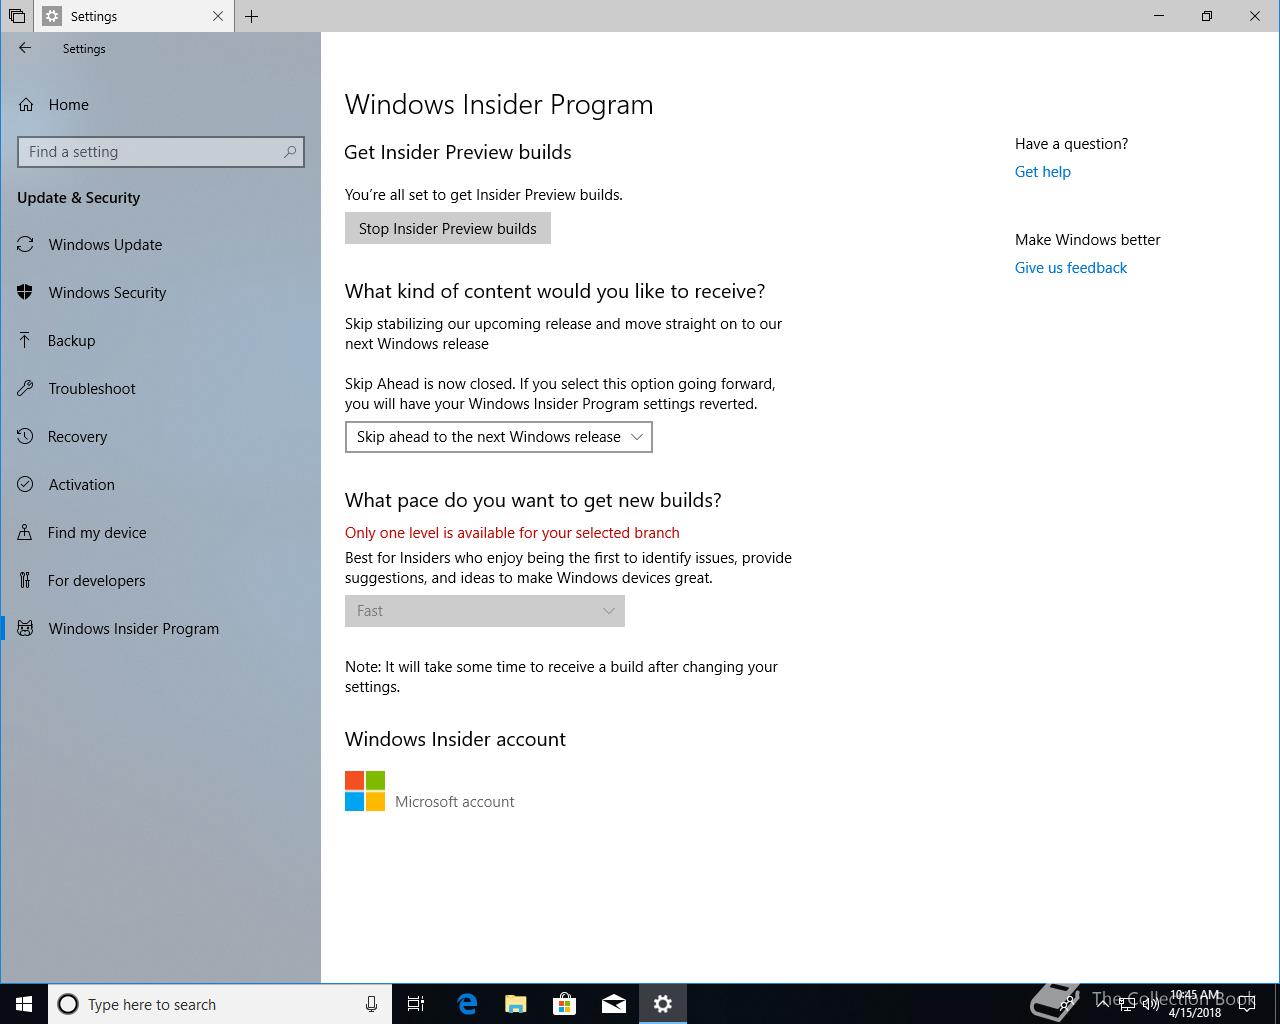Screen dimensions: 1280x1024
Task: Click the Settings gear on taskbar
Action: (663, 1004)
